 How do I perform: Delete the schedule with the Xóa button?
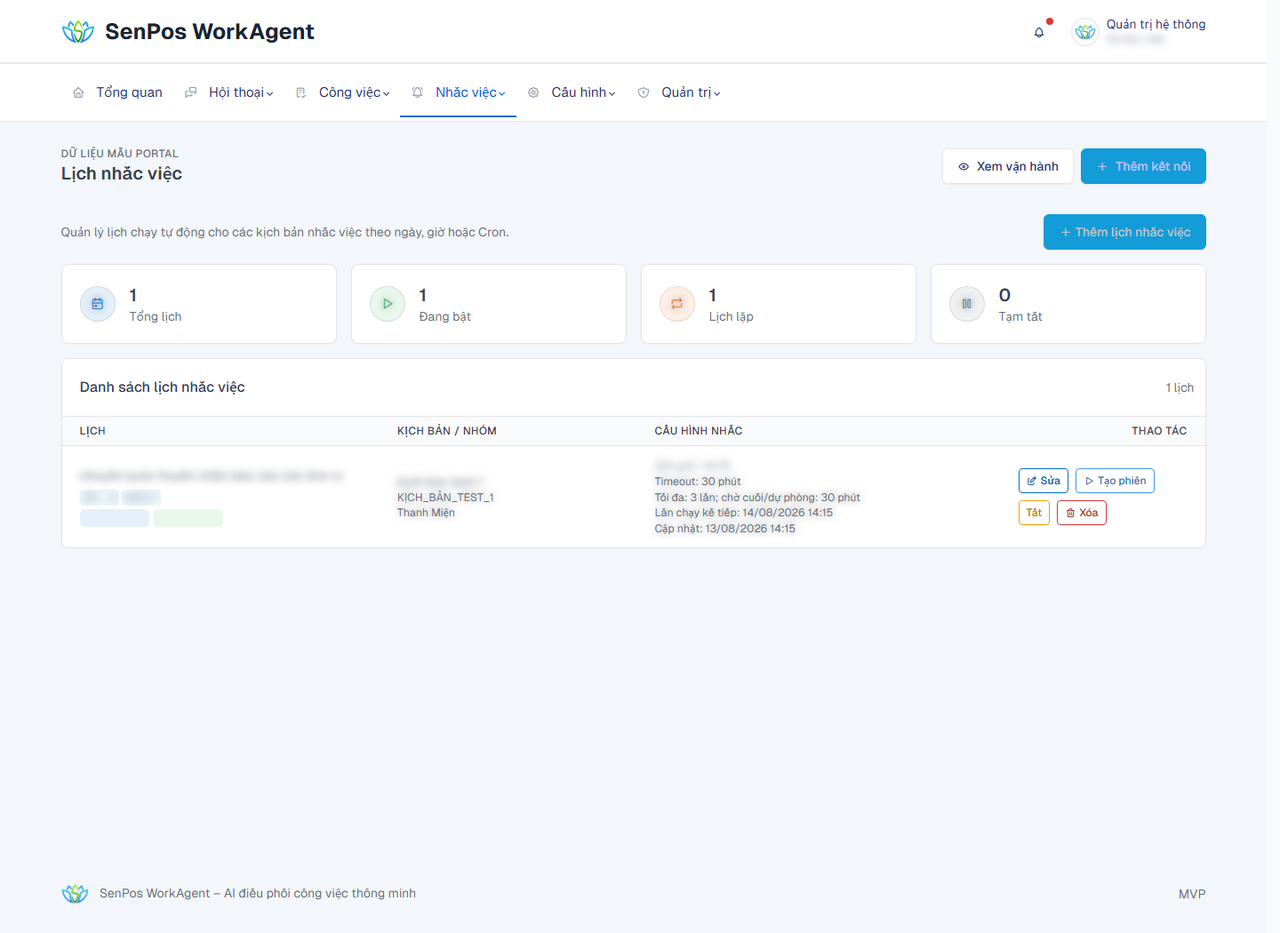[1081, 513]
